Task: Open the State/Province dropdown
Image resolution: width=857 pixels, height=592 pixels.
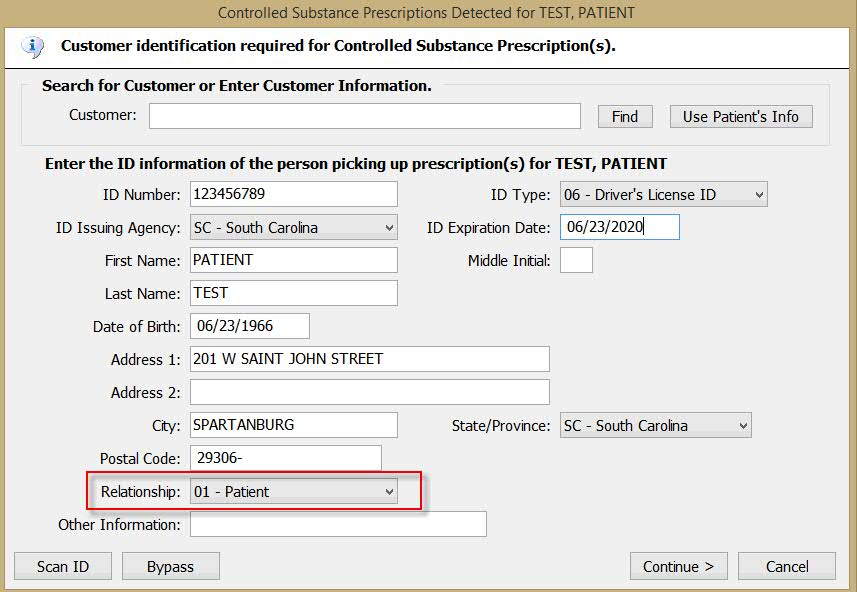Action: click(x=655, y=425)
